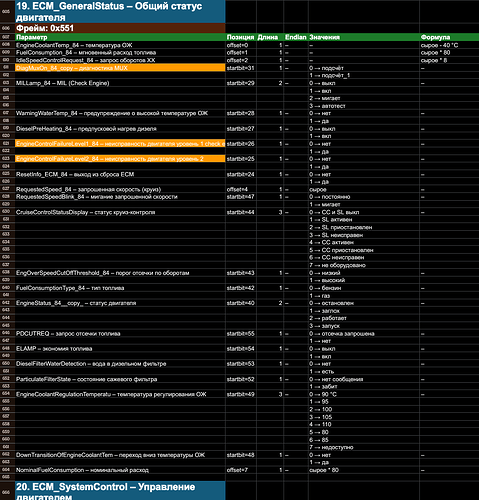Click the 'startbit=26' position cell
This screenshot has height=500, width=479.
pos(241,144)
